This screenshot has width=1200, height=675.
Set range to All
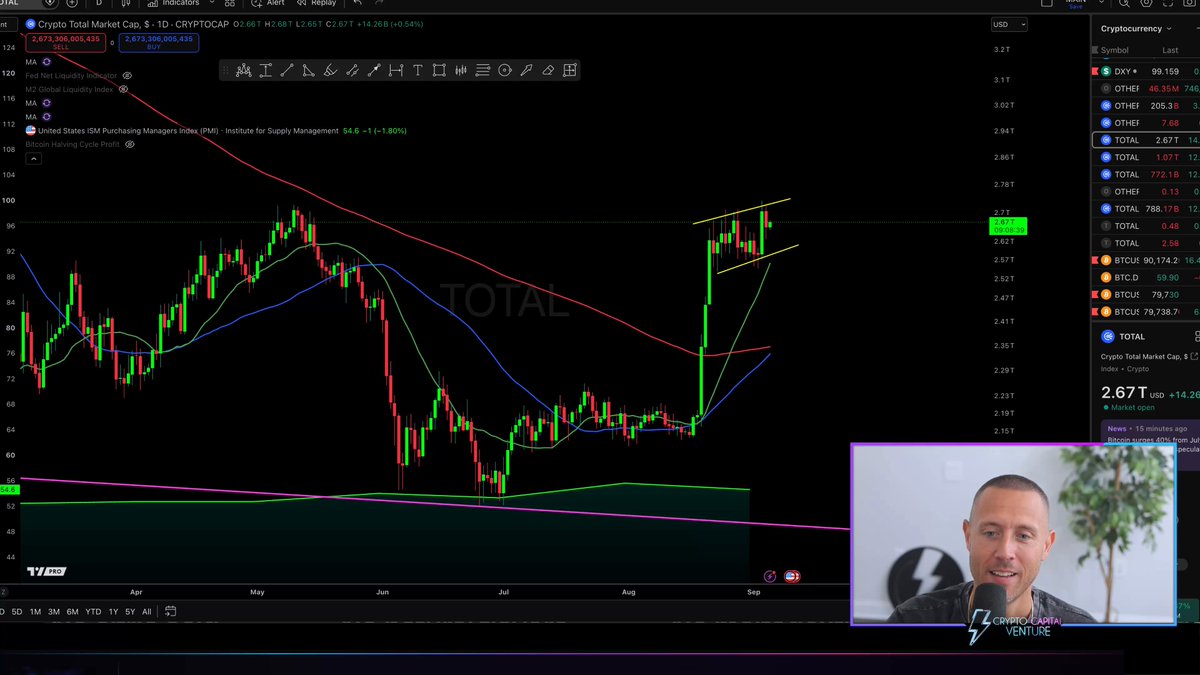[x=147, y=611]
